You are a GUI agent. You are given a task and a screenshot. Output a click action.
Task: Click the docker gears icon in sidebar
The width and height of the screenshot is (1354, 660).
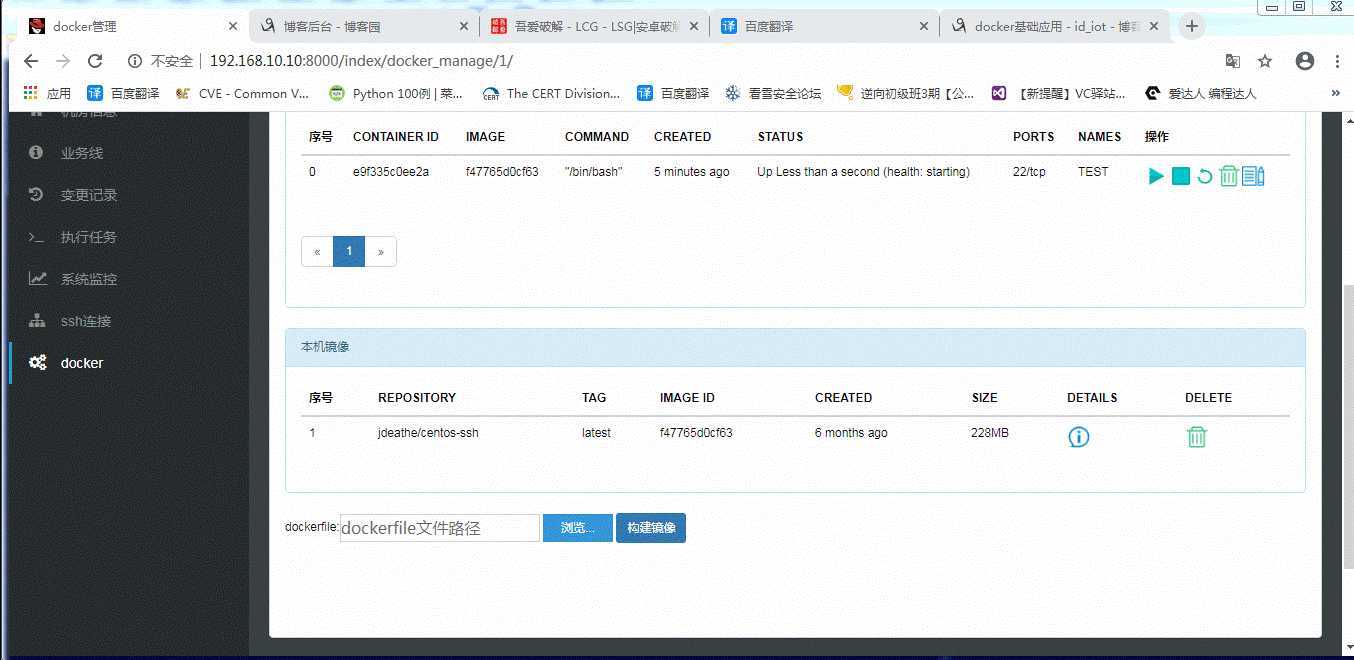click(38, 363)
